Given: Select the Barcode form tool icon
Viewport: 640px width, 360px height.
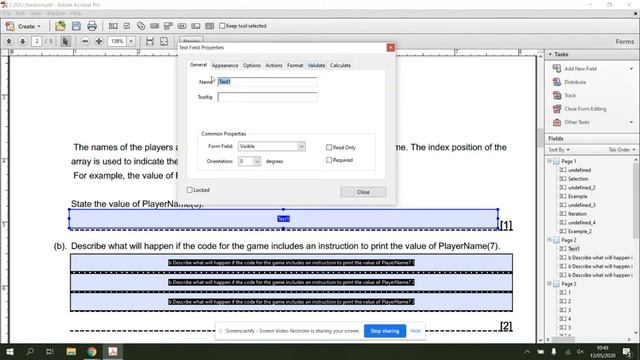Looking at the screenshot, I should [210, 26].
